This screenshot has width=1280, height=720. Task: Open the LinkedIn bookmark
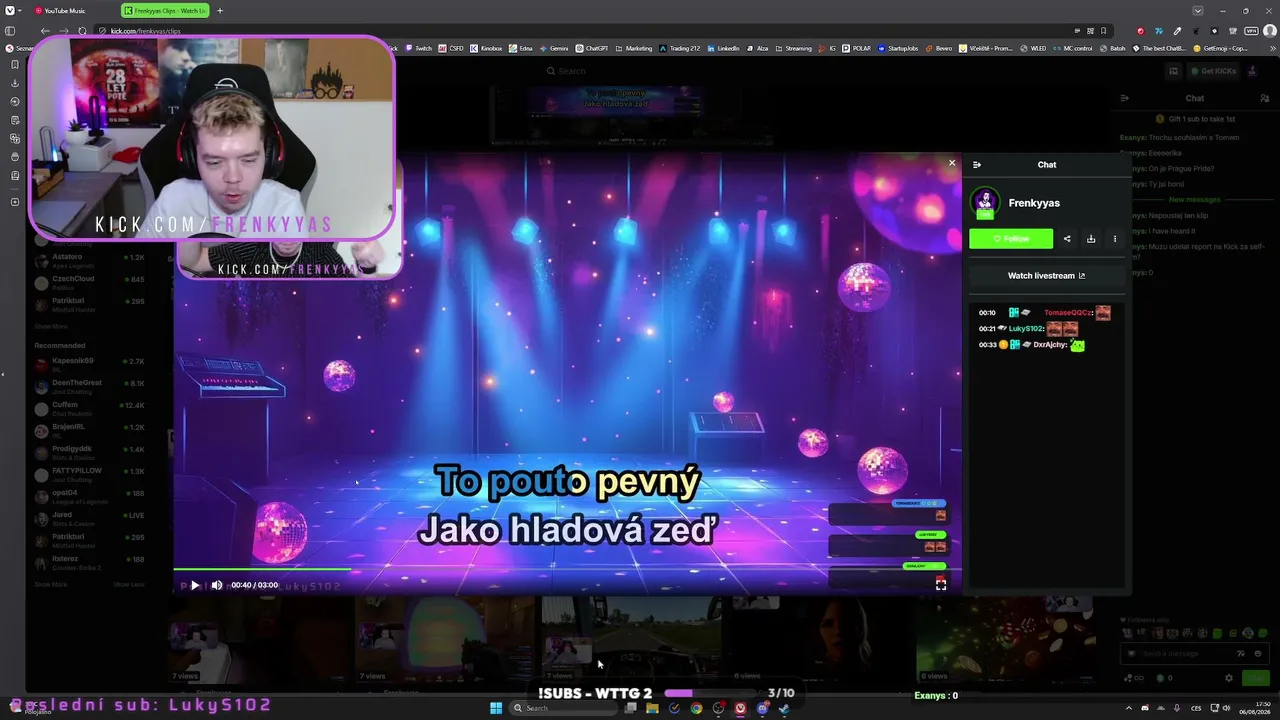click(724, 48)
